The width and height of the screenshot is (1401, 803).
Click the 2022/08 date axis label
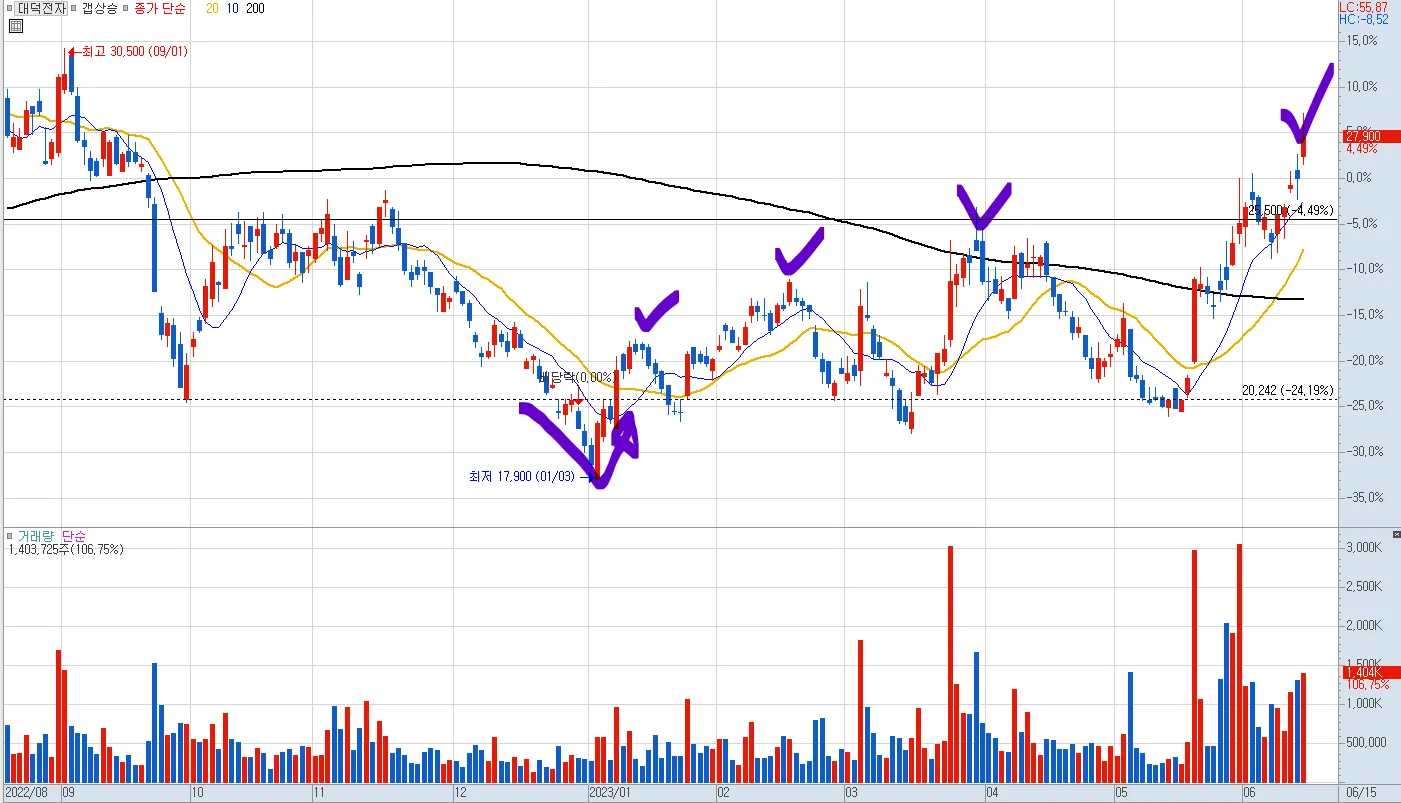[25, 792]
